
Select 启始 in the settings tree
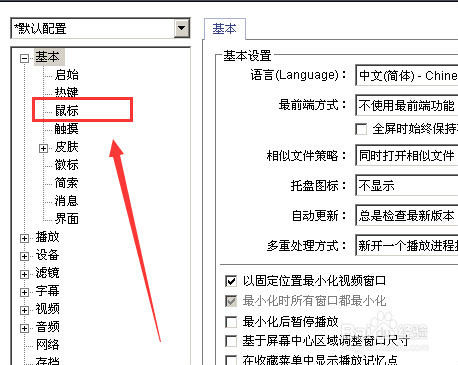coord(67,75)
